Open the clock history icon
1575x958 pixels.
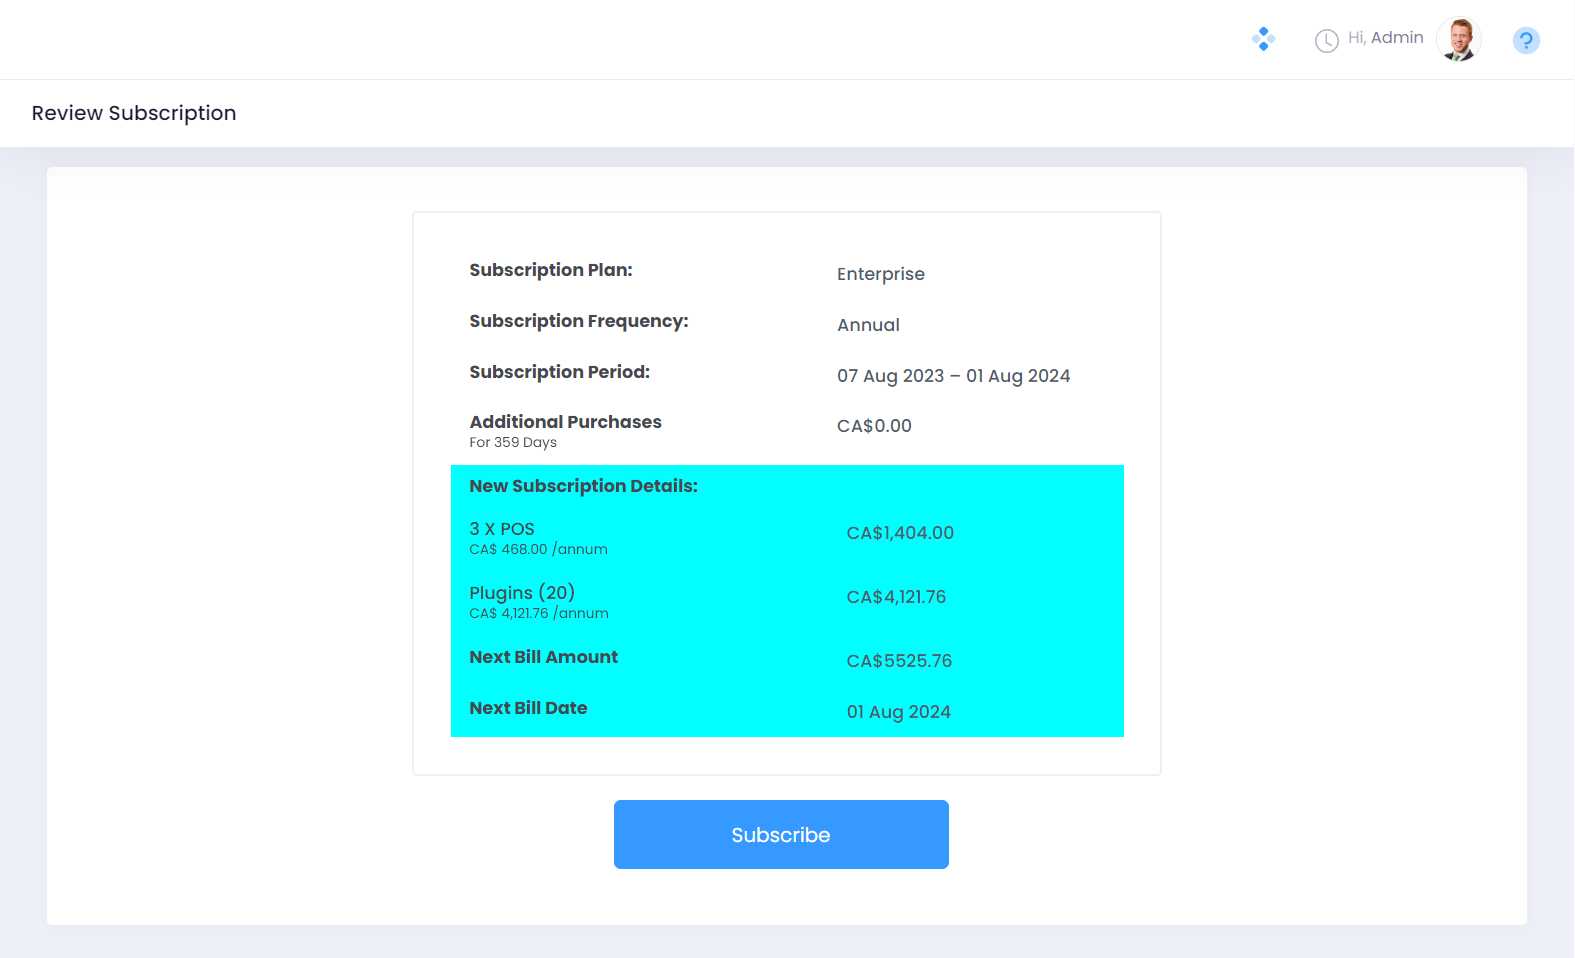coord(1326,40)
